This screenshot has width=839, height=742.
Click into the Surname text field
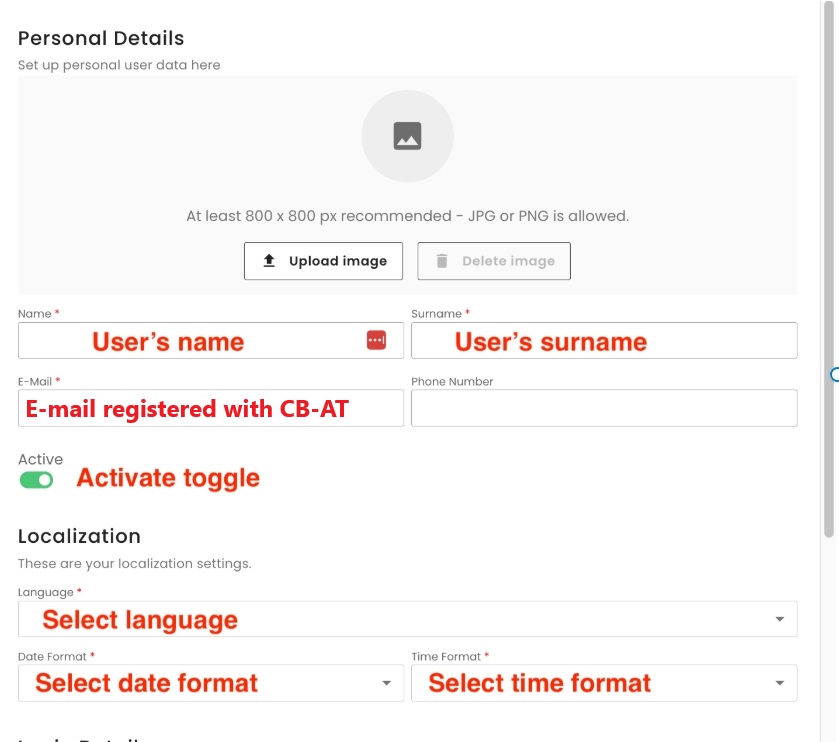(603, 341)
